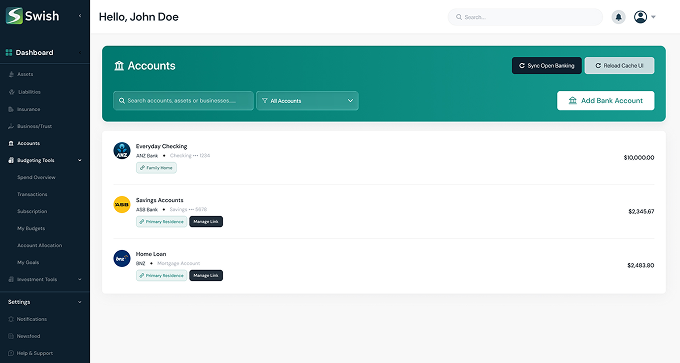
Task: Open Business/Trust in the sidebar
Action: (x=34, y=126)
